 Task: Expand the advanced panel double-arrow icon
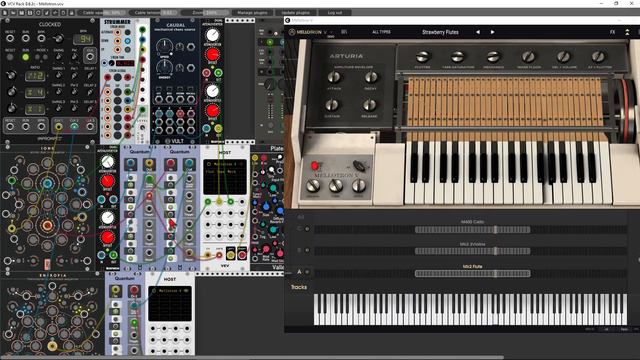tap(627, 32)
